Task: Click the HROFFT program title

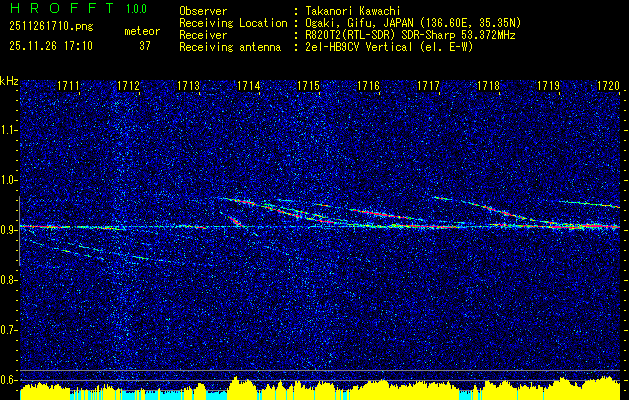Action: pos(62,8)
